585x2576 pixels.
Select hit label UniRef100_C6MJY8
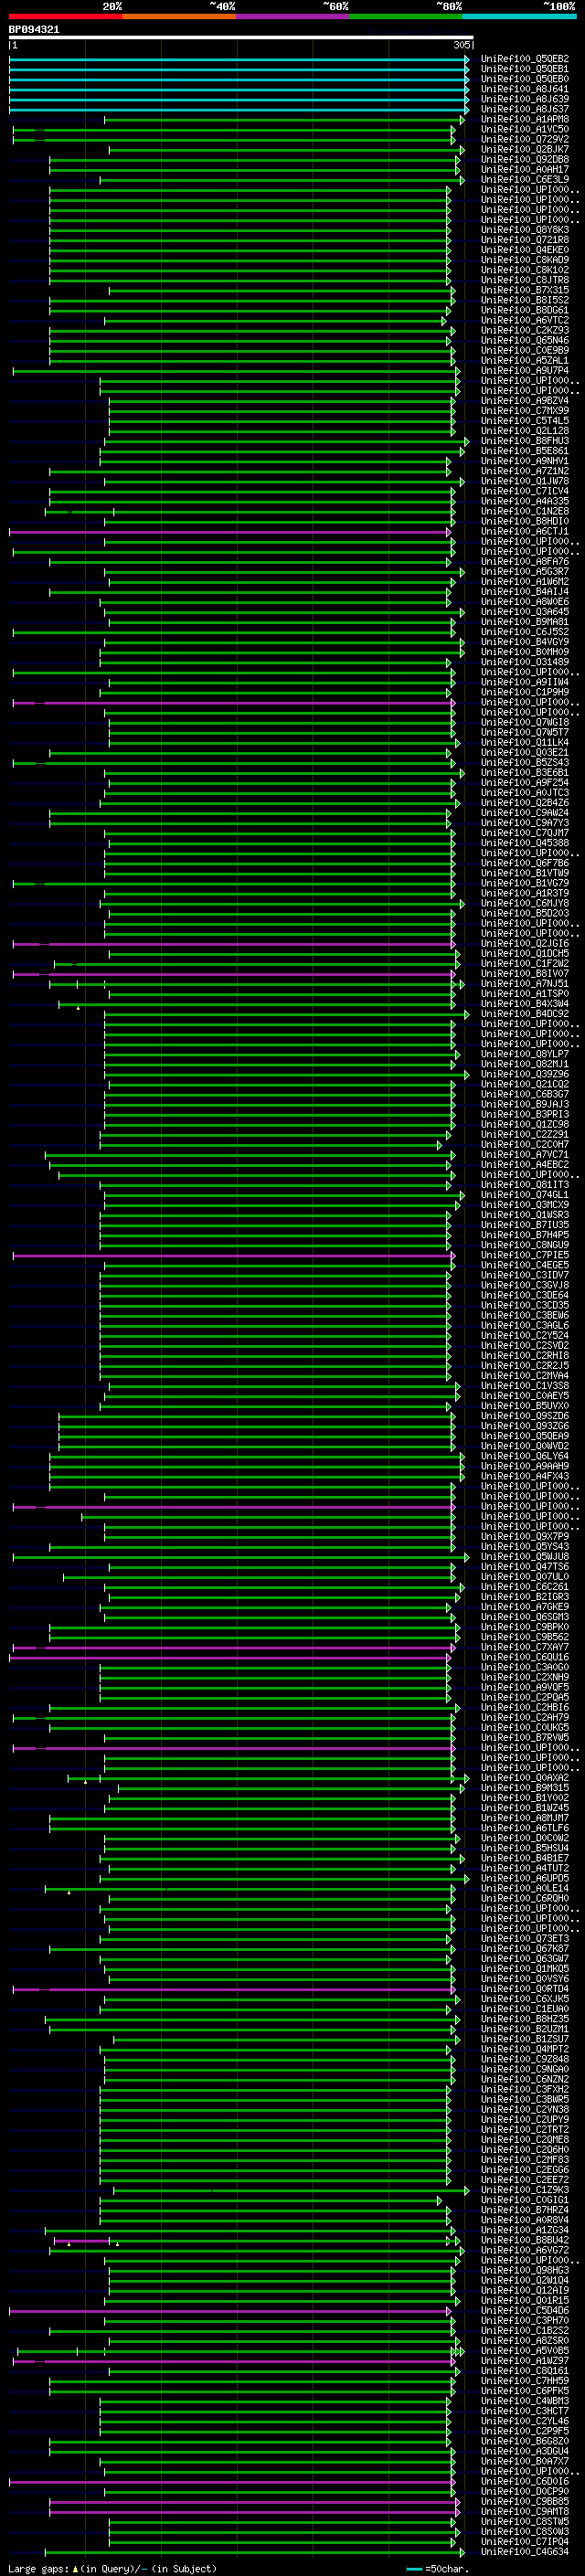[x=525, y=903]
